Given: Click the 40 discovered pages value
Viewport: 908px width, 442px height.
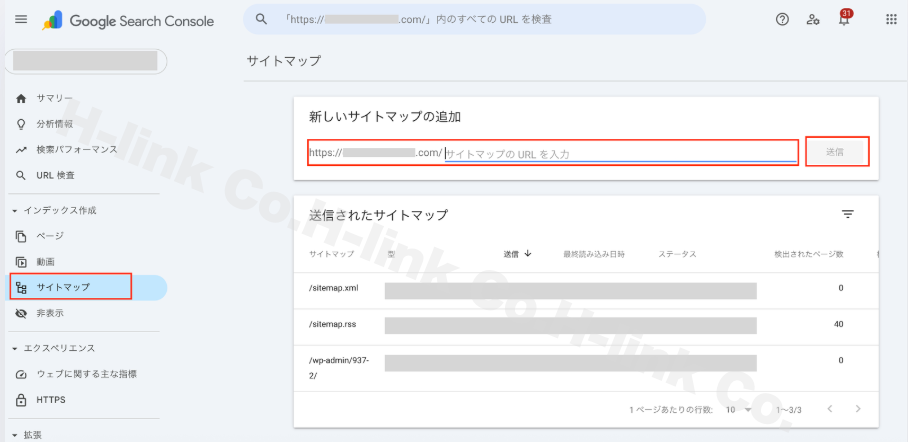Looking at the screenshot, I should (x=839, y=324).
